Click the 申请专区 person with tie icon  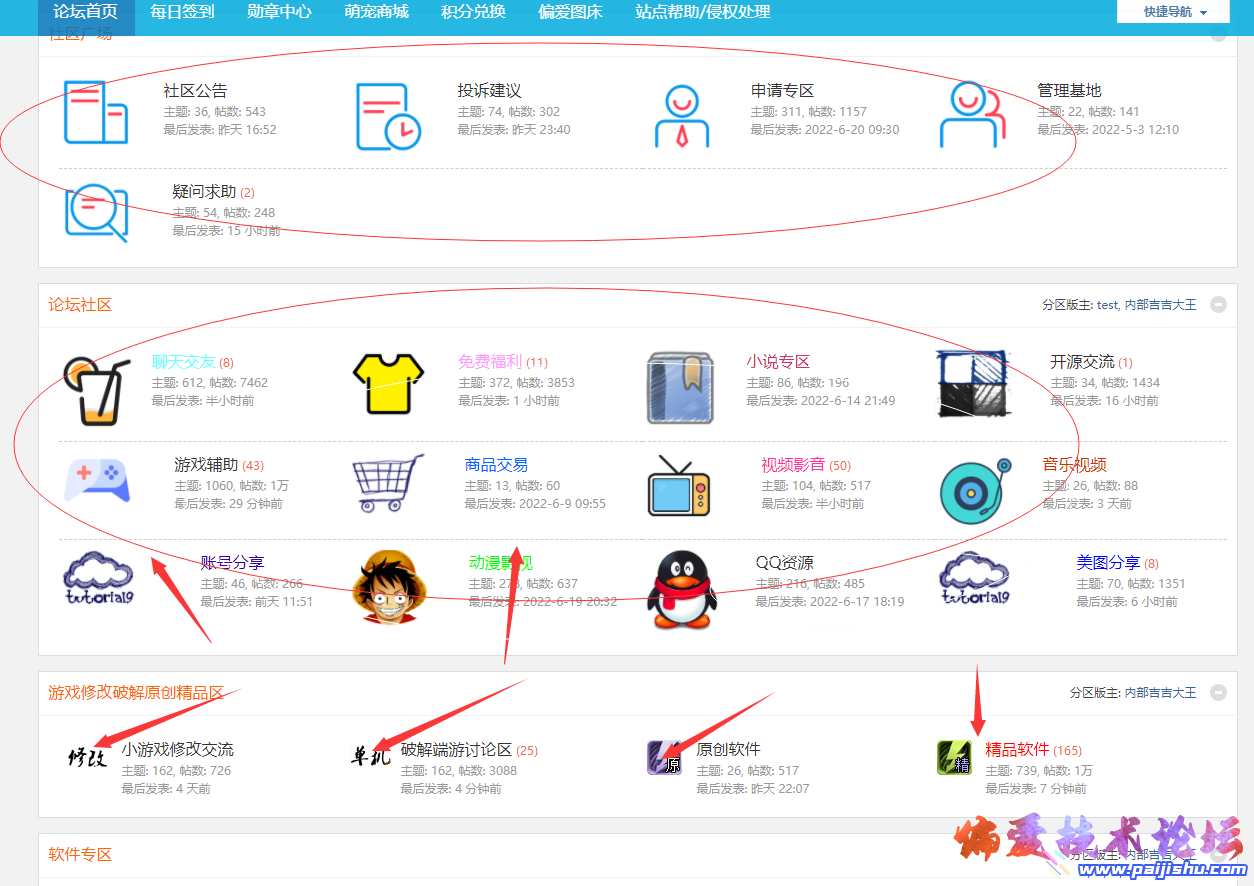pyautogui.click(x=682, y=116)
